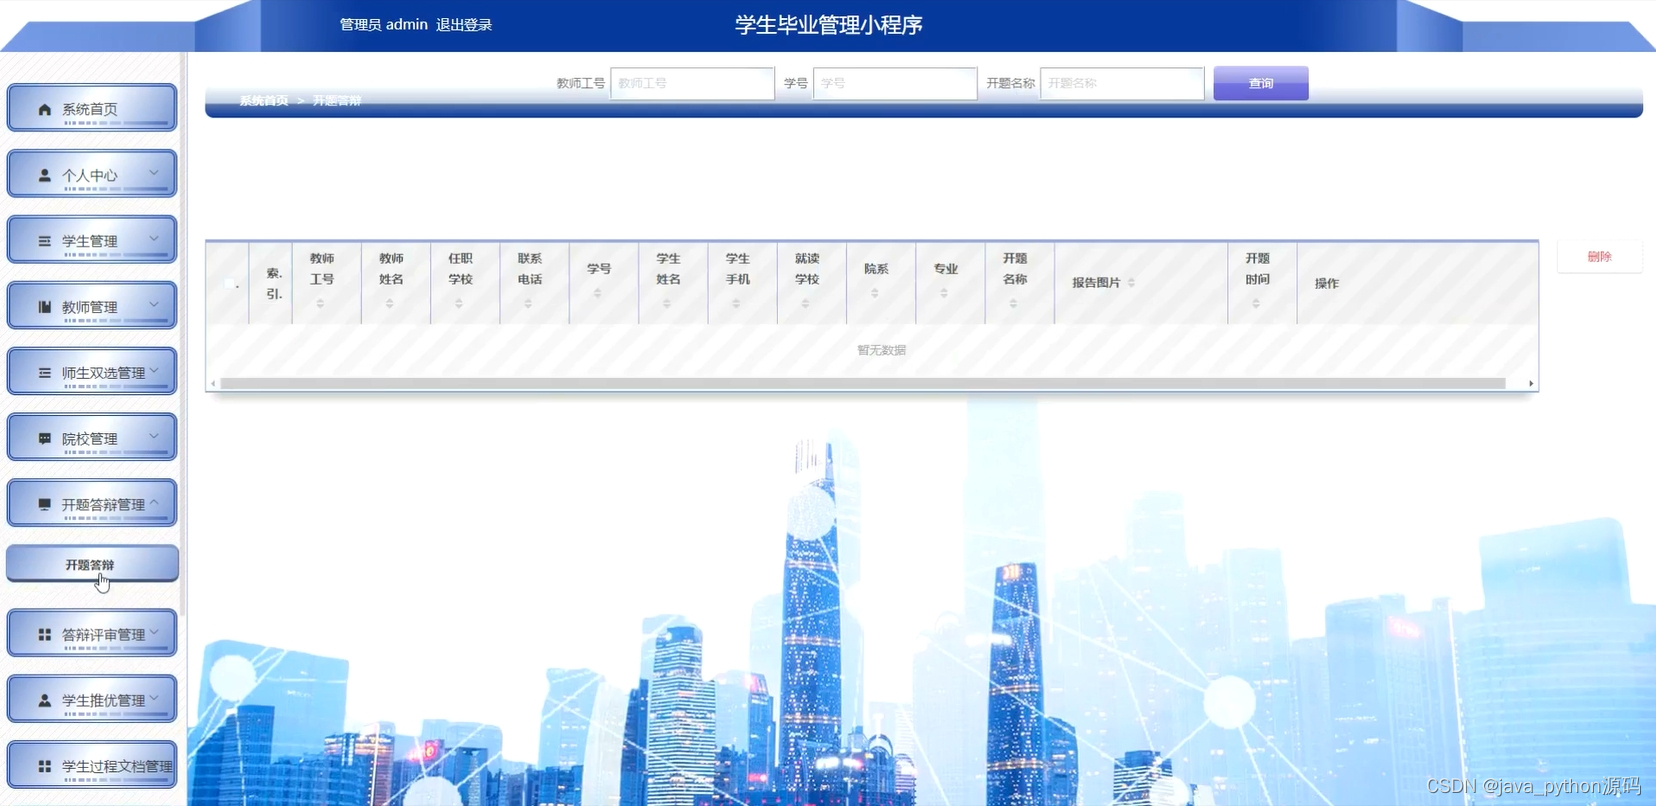Click the table scroll right arrow
1656x806 pixels.
click(1531, 383)
